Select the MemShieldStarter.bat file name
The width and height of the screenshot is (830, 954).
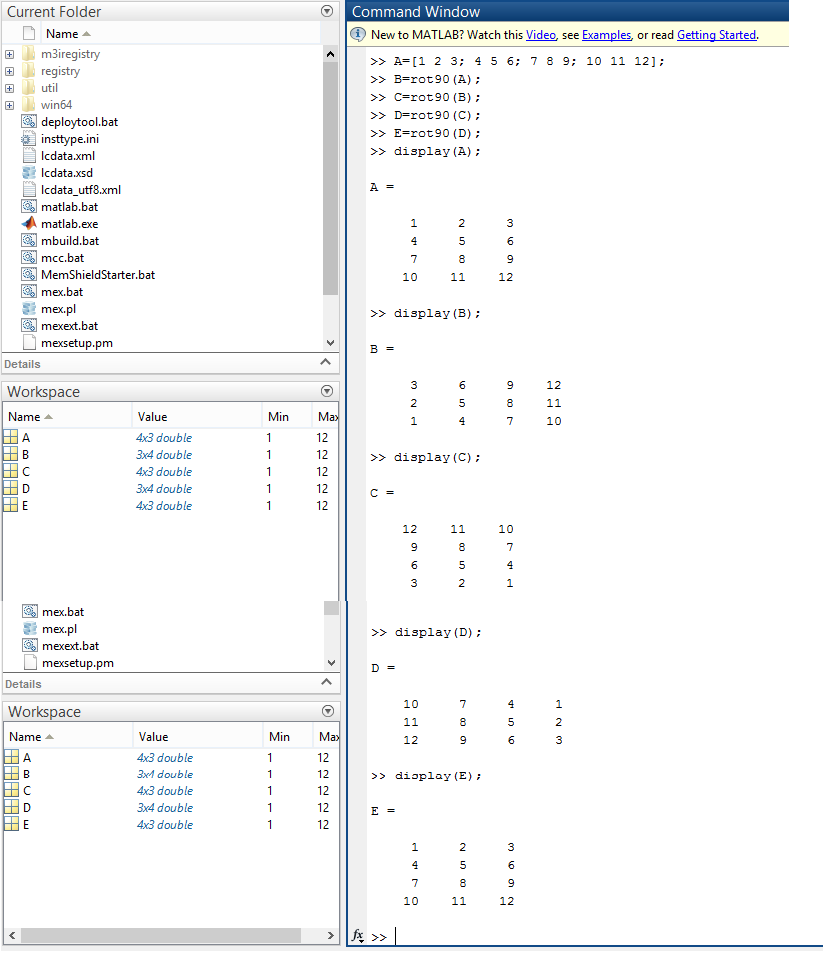[x=98, y=275]
